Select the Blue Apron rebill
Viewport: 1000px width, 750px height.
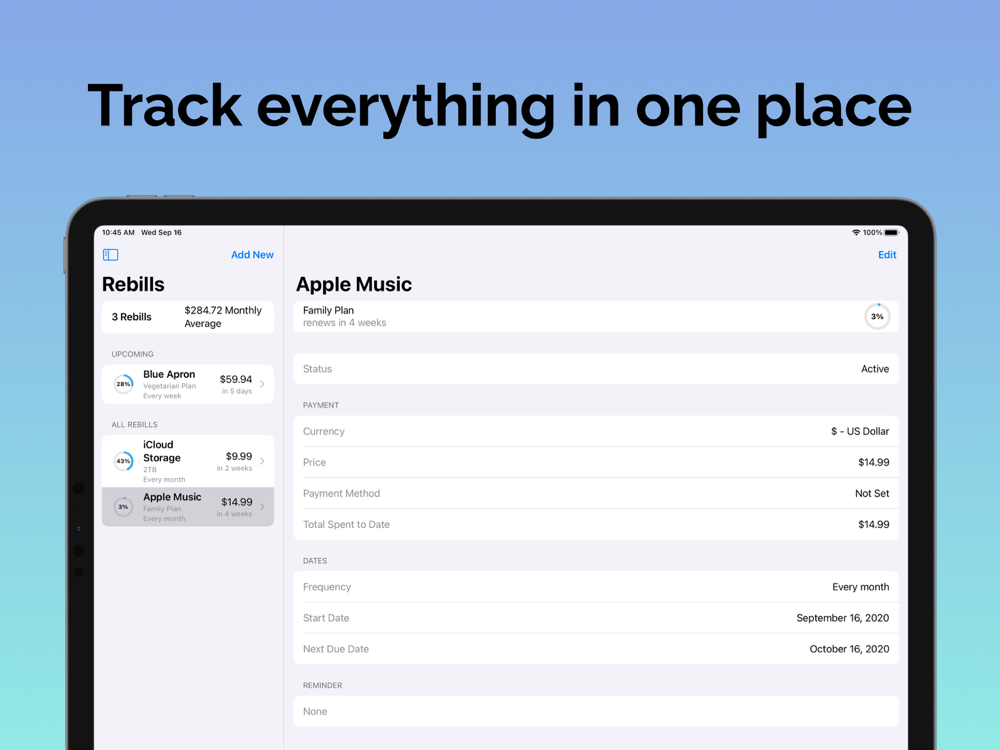coord(188,384)
